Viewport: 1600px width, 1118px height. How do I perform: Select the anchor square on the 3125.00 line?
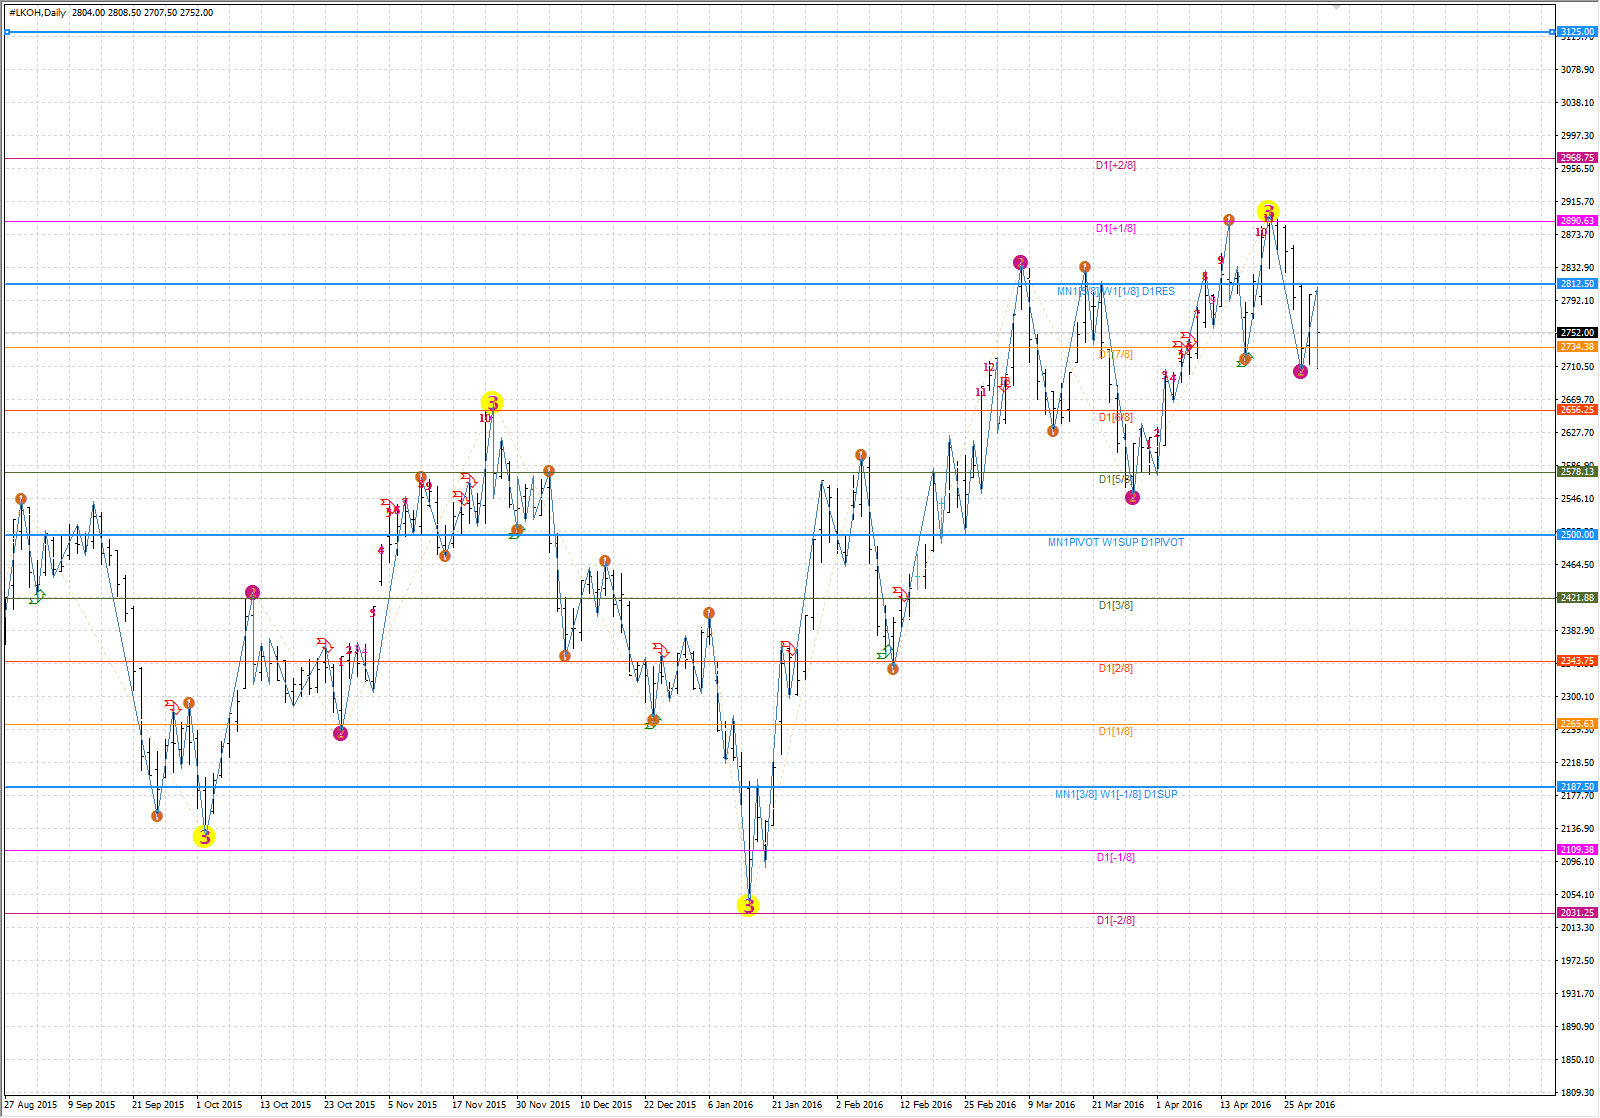click(x=7, y=33)
